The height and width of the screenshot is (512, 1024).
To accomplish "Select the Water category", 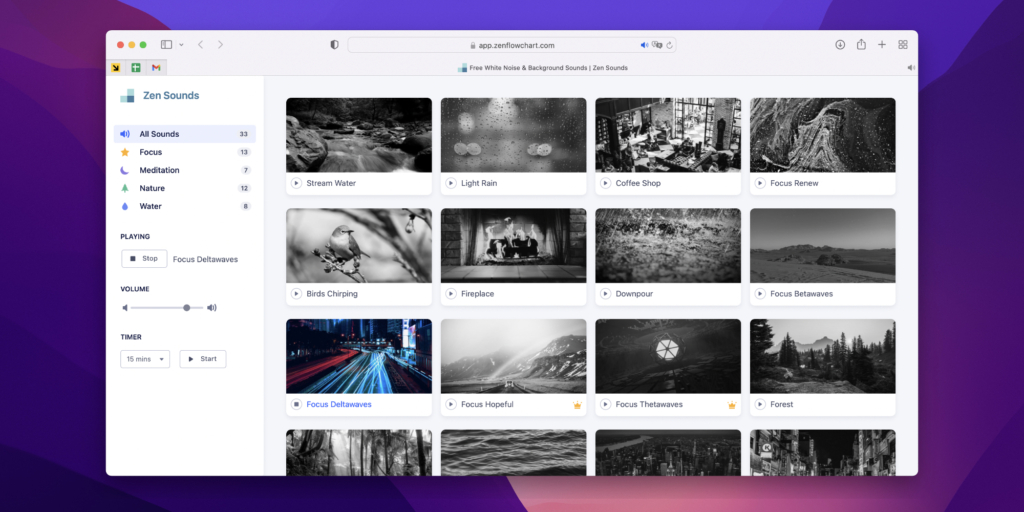I will (x=185, y=206).
